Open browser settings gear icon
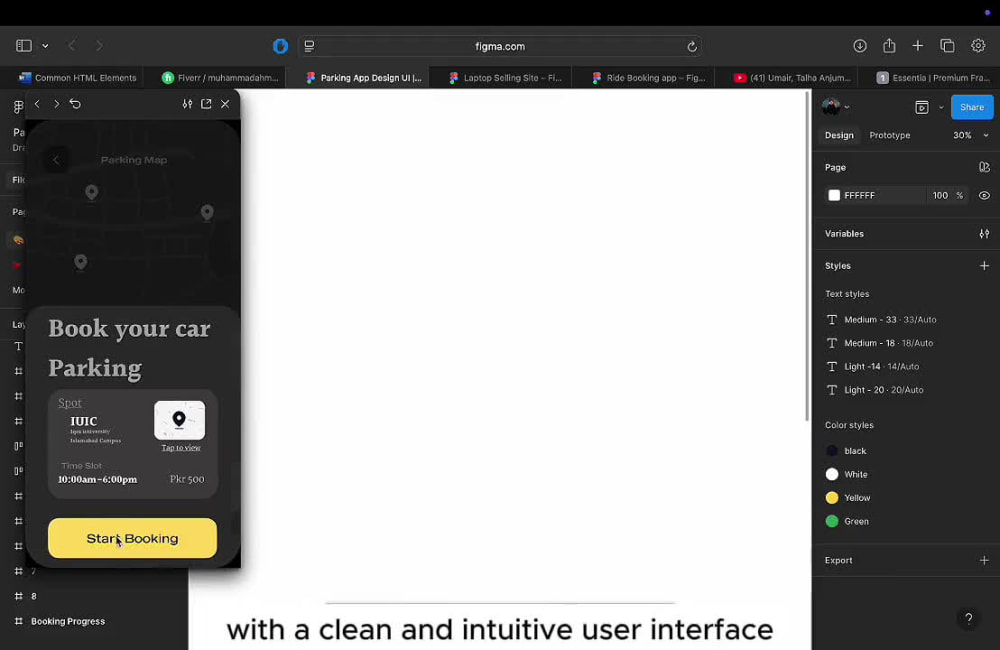 978,46
